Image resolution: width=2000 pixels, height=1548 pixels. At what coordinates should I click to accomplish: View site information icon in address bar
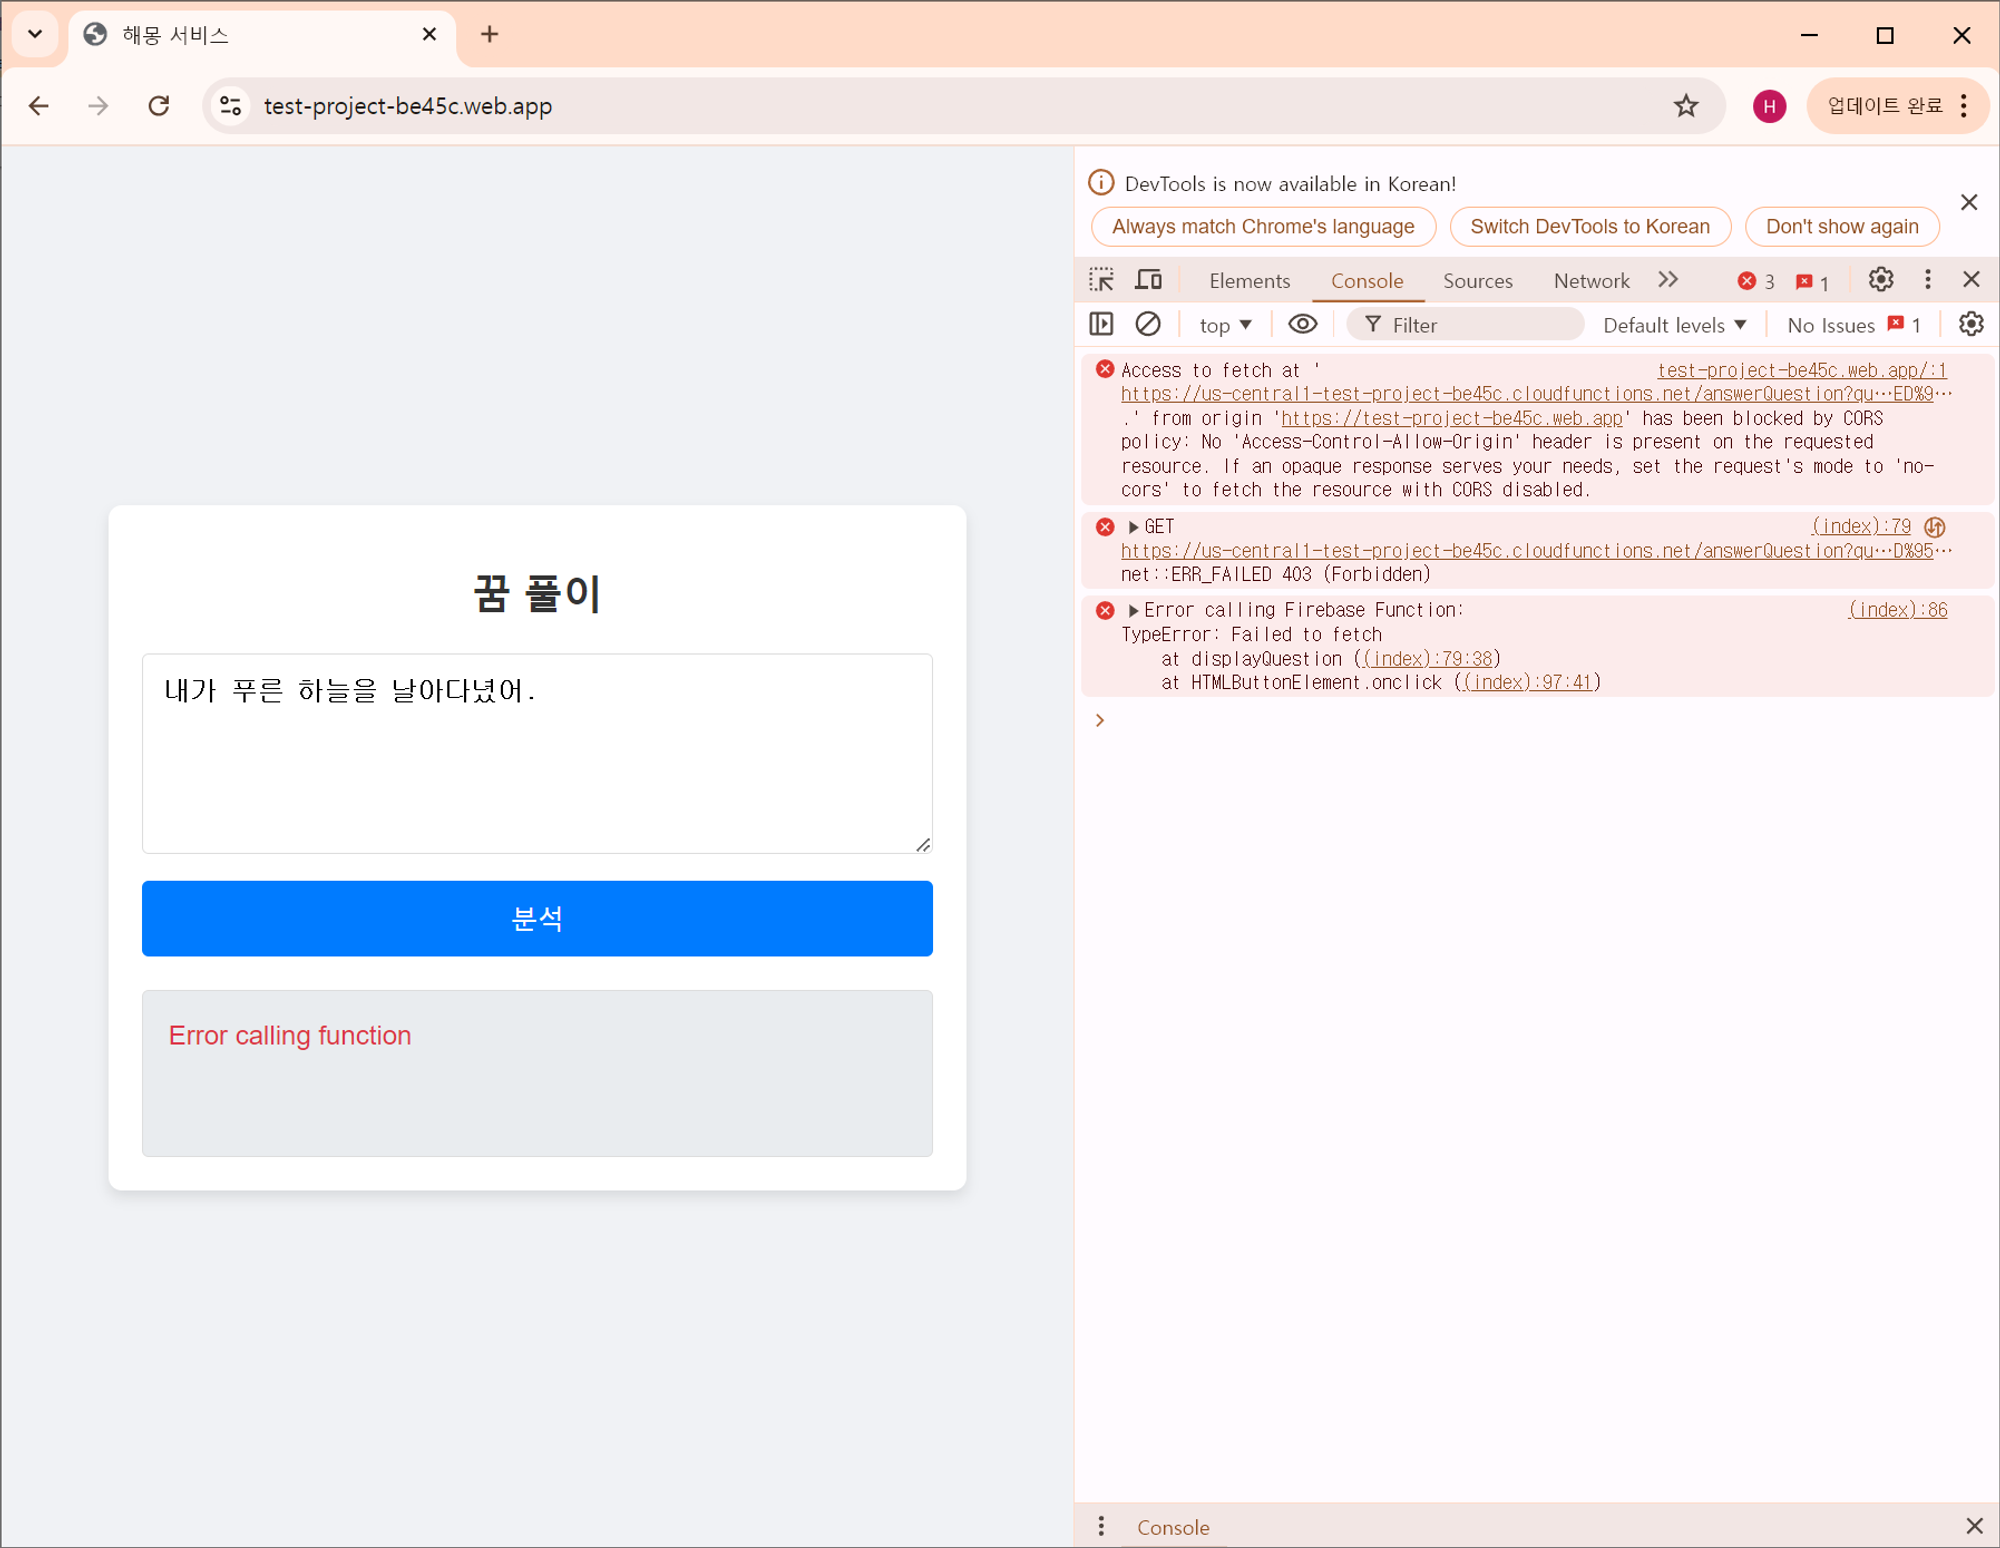point(231,106)
